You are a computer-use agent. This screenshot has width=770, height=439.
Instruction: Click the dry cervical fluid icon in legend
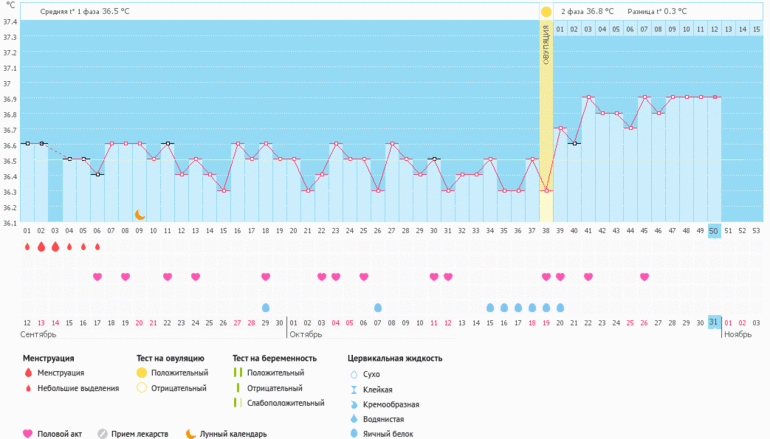point(353,373)
